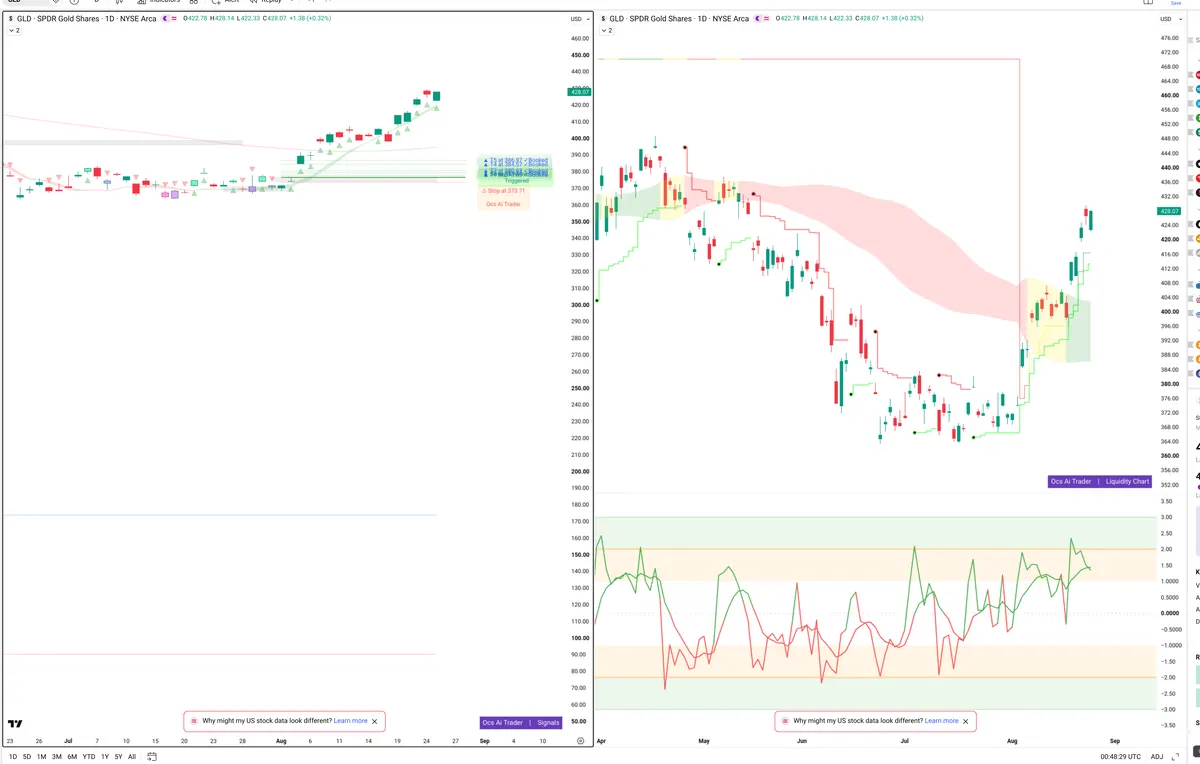This screenshot has width=1200, height=764.
Task: Click the Stop at 373.71 label
Action: tap(504, 190)
